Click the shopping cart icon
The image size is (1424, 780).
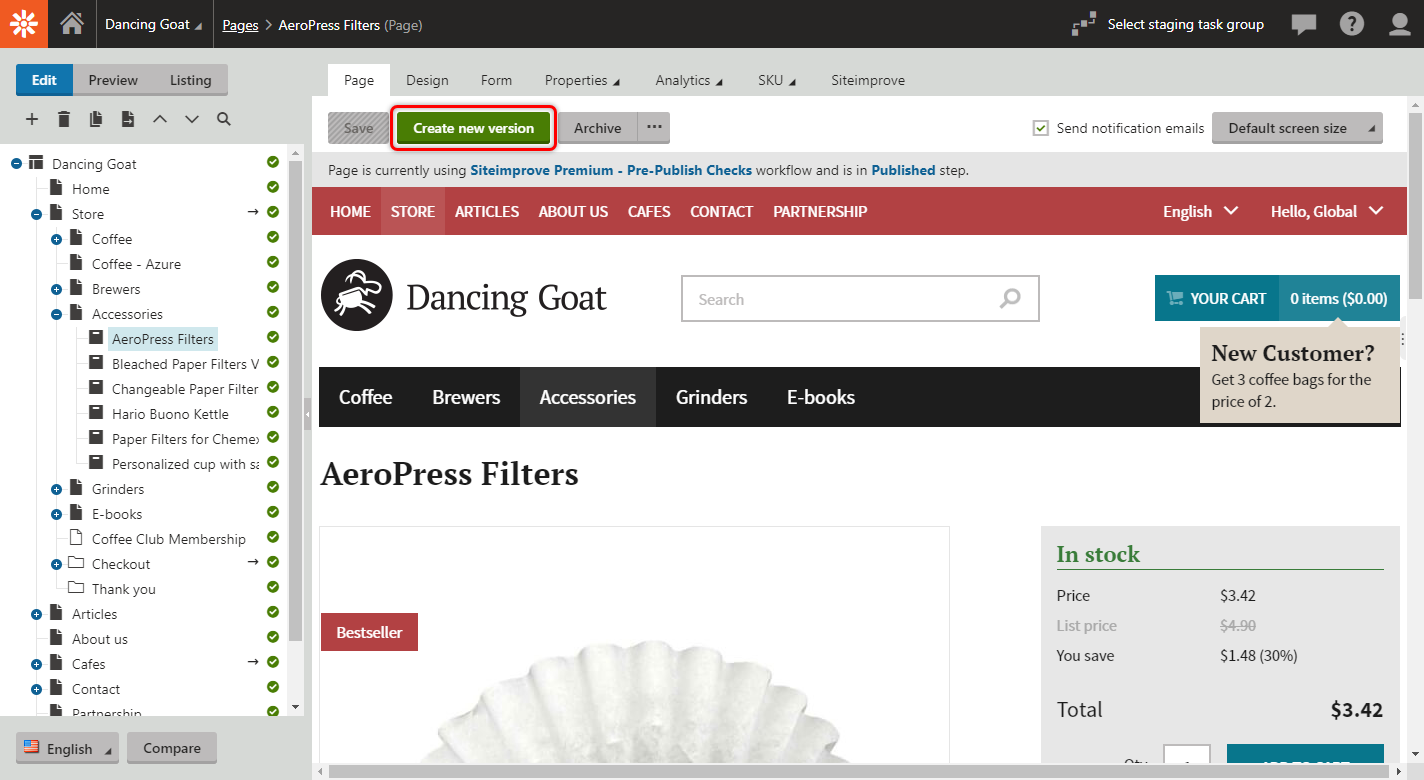(x=1175, y=298)
